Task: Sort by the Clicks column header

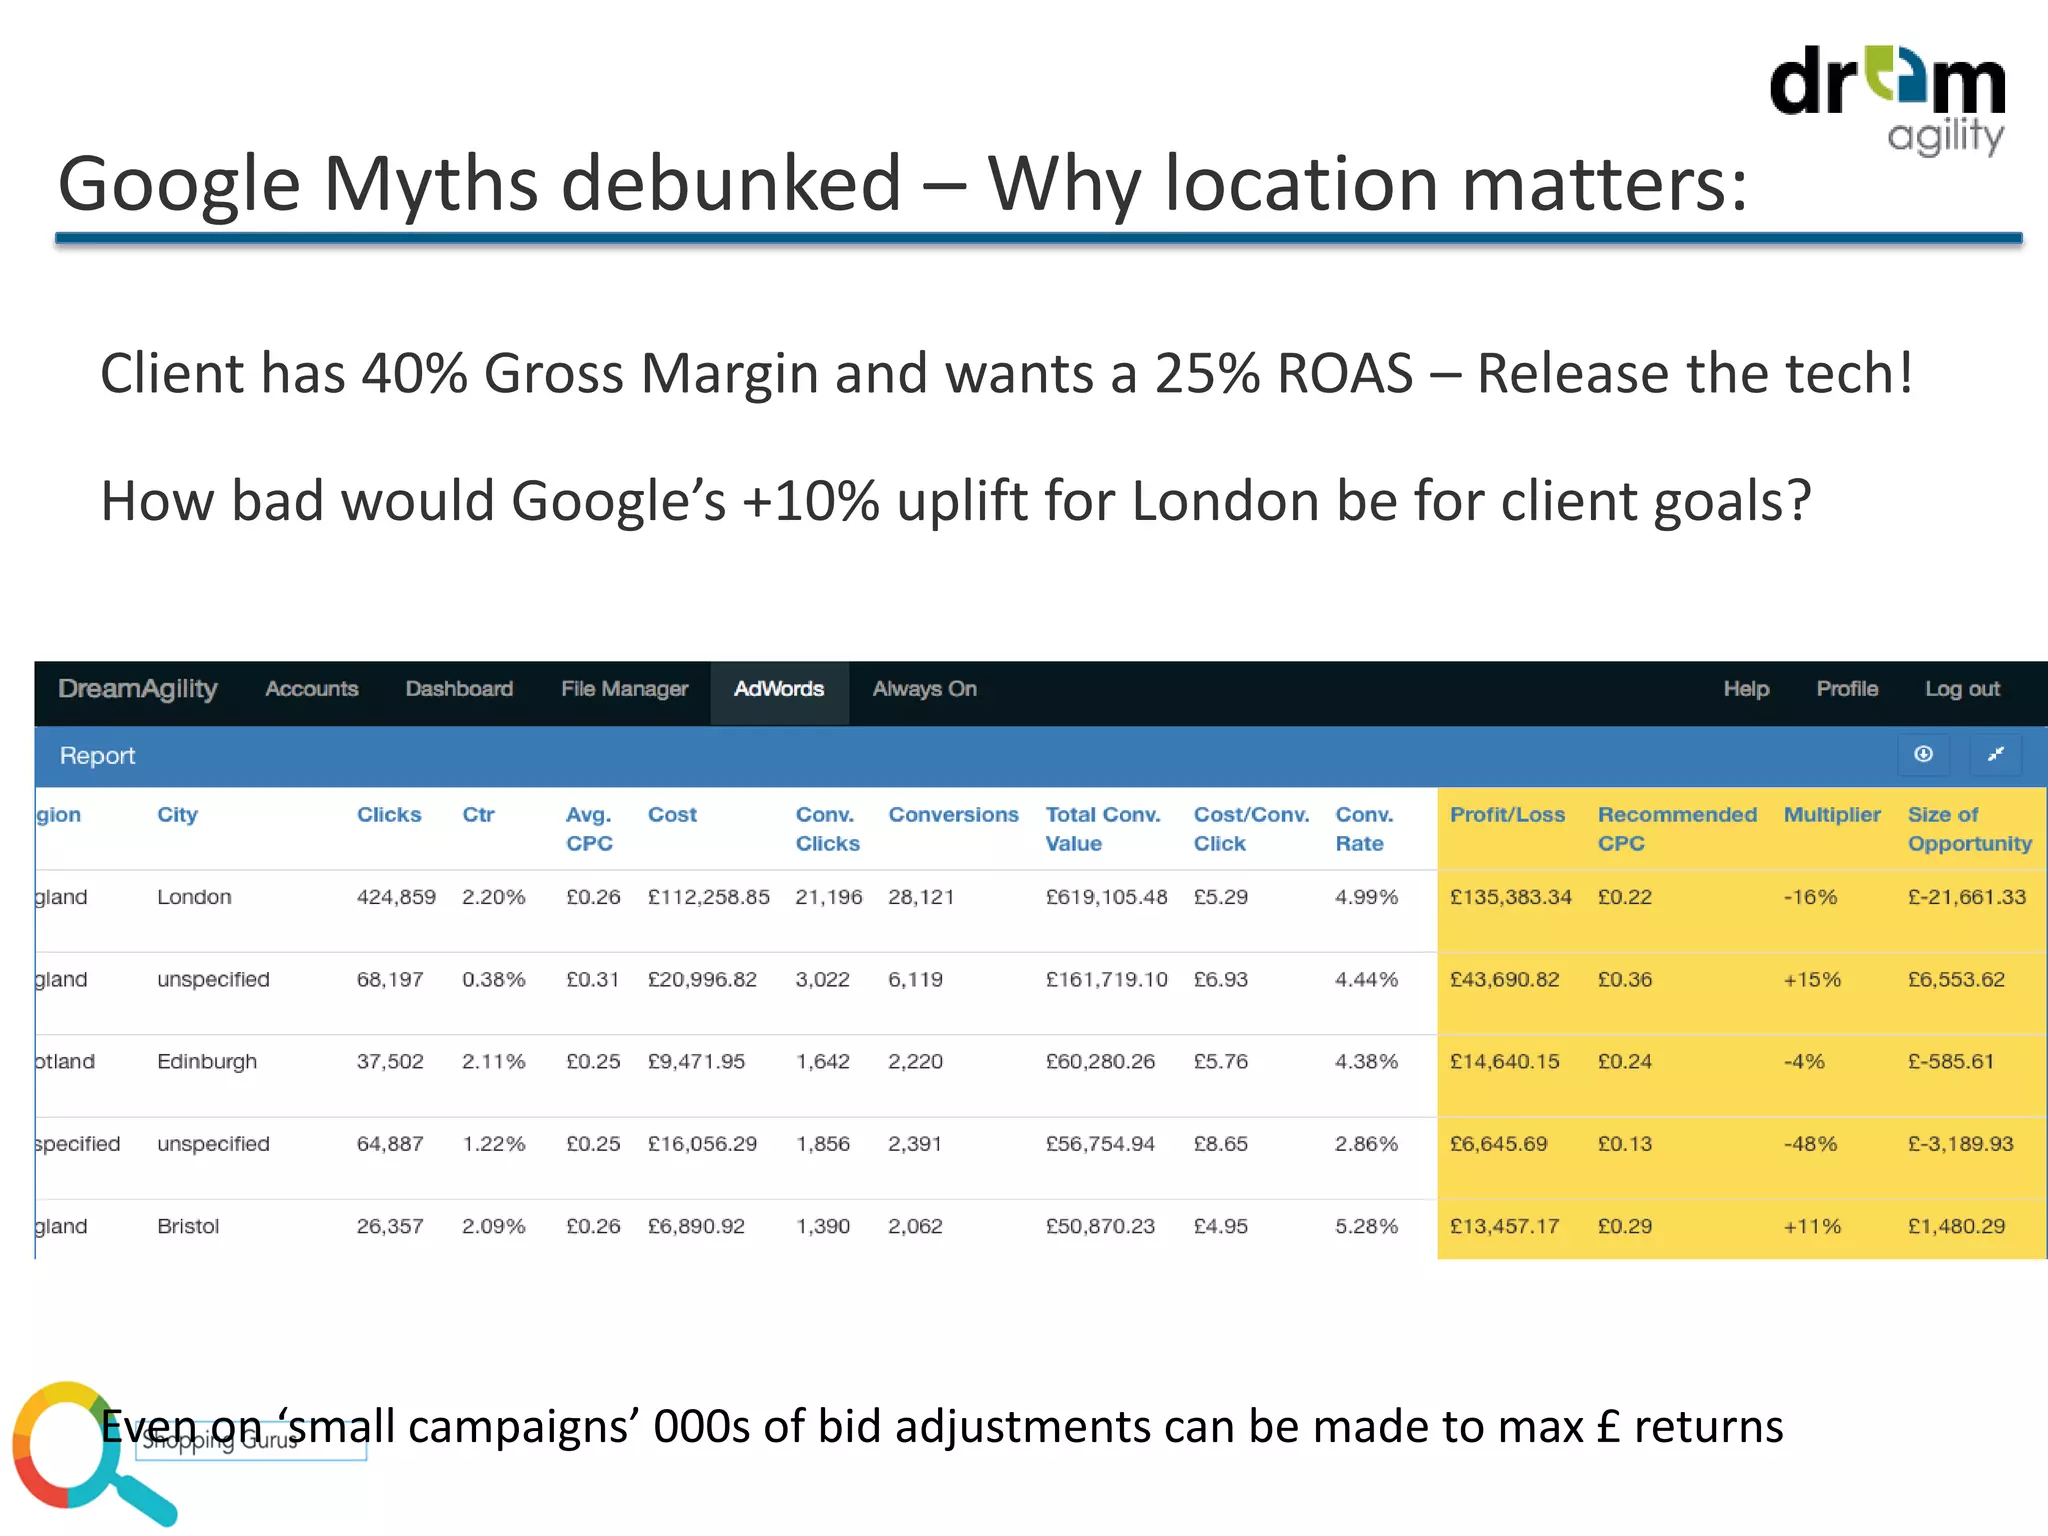Action: [x=389, y=815]
